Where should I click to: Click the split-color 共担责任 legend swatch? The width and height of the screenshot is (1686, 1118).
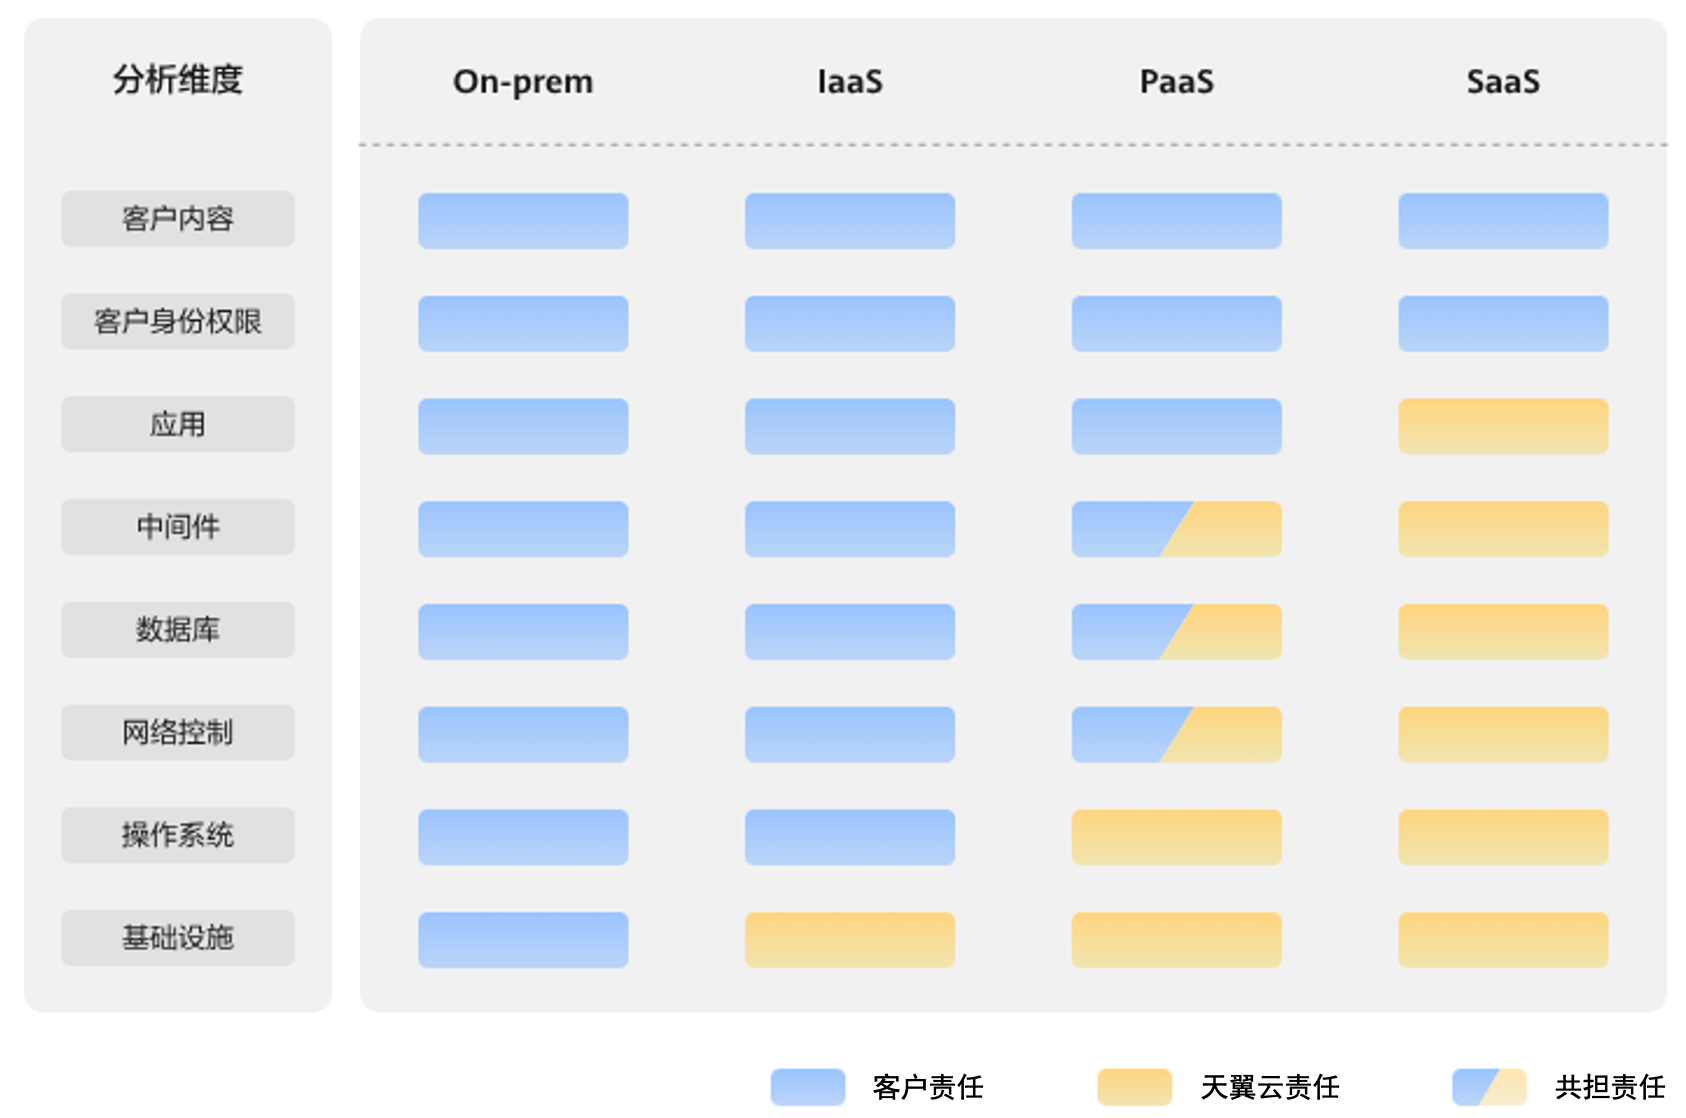point(1489,1087)
